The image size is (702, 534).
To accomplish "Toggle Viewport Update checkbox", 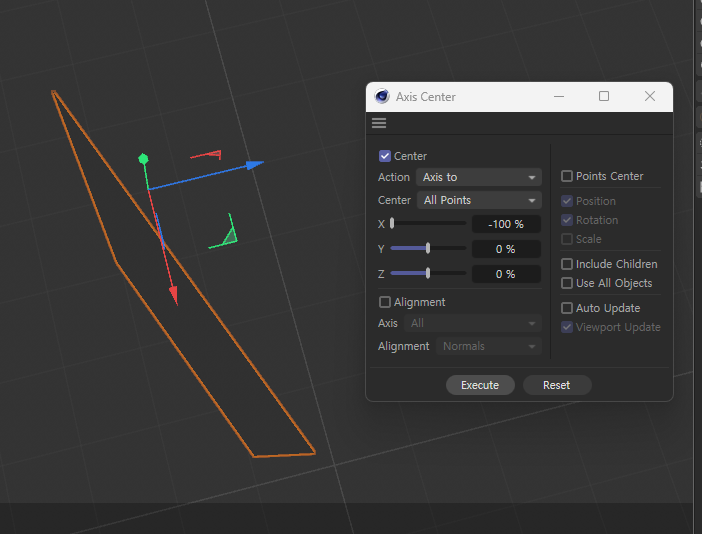I will 567,327.
